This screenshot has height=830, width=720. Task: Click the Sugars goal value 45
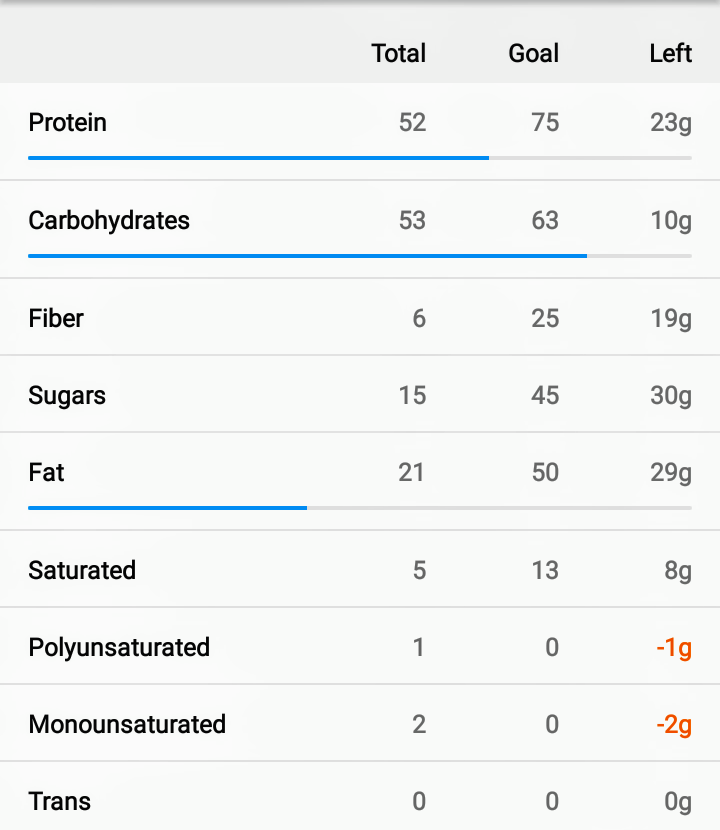[545, 395]
